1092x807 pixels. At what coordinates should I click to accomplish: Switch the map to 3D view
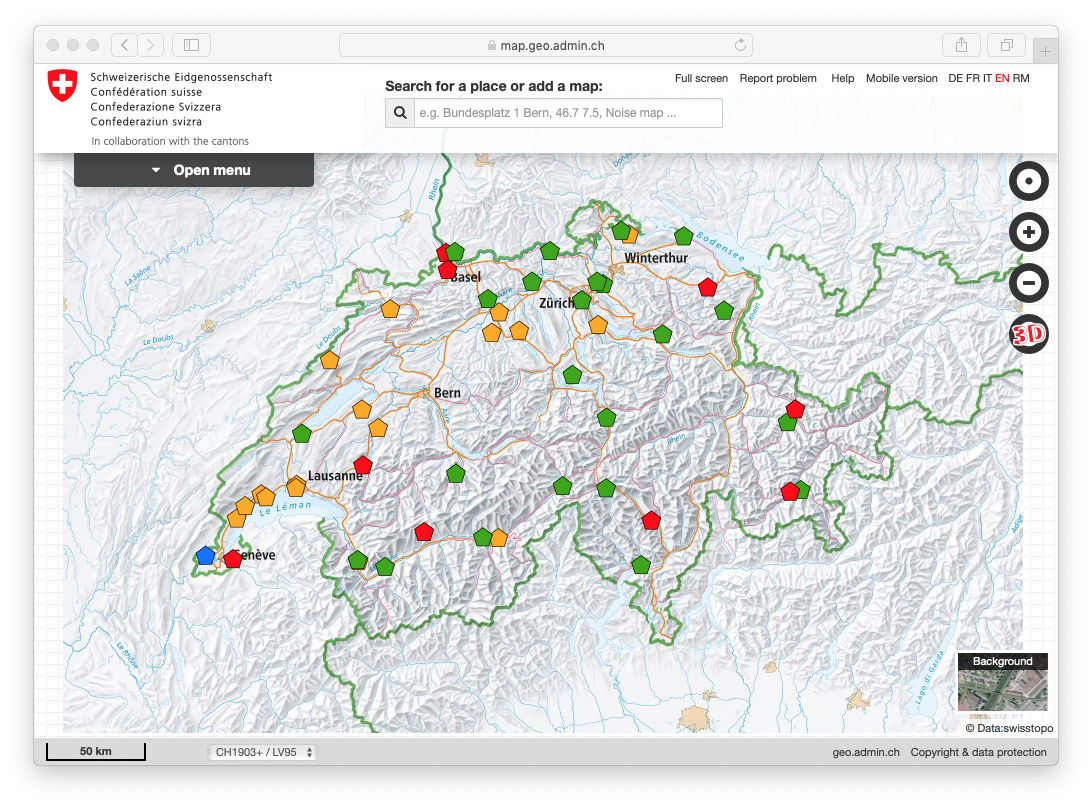point(1028,333)
